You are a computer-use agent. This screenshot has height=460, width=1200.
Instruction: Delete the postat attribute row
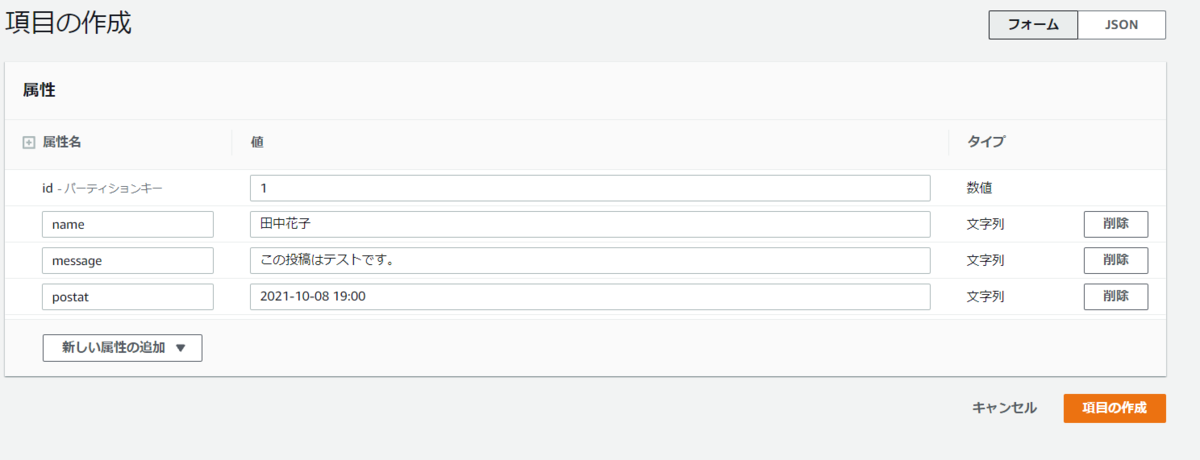coord(1115,297)
